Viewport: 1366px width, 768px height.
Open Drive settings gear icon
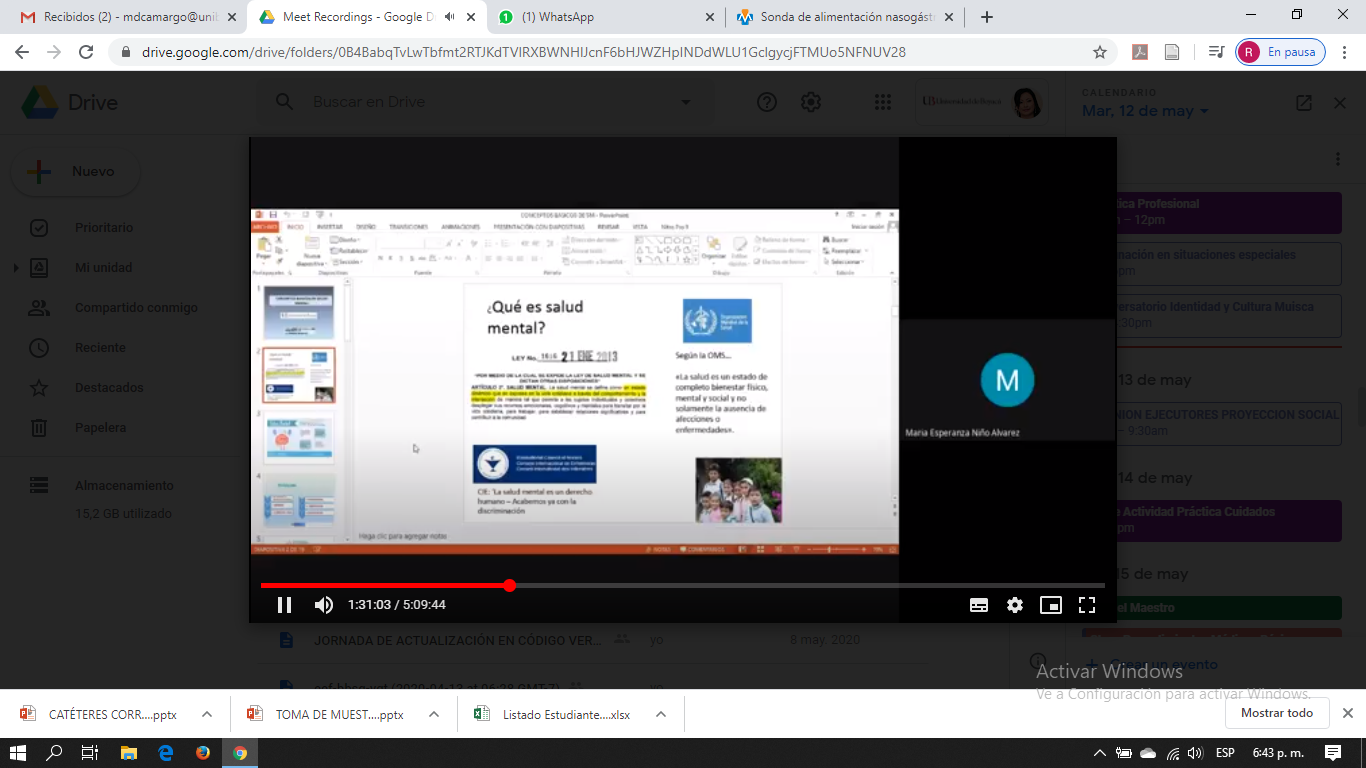[x=811, y=102]
